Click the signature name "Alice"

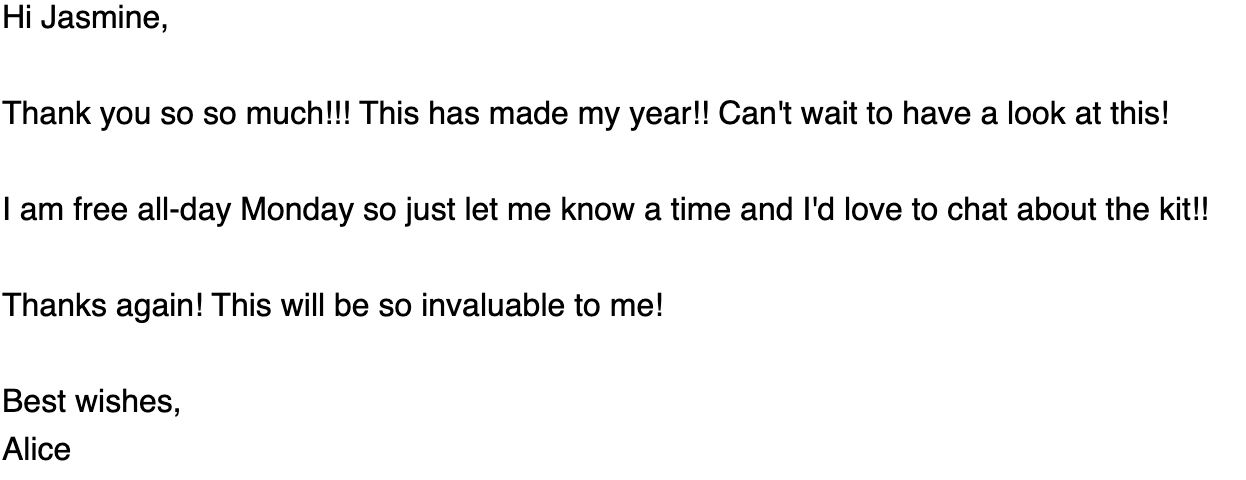(x=37, y=450)
